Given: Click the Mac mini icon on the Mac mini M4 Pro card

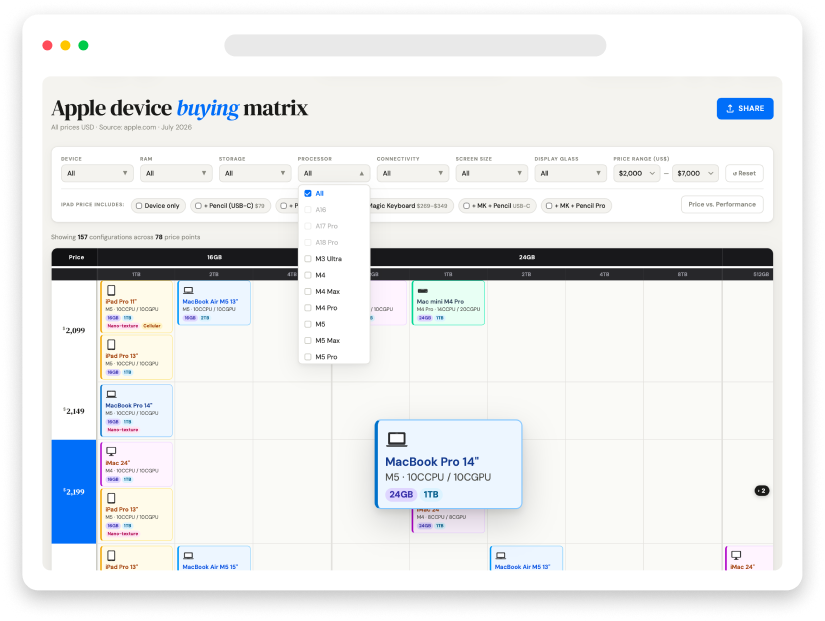Looking at the screenshot, I should click(x=422, y=291).
